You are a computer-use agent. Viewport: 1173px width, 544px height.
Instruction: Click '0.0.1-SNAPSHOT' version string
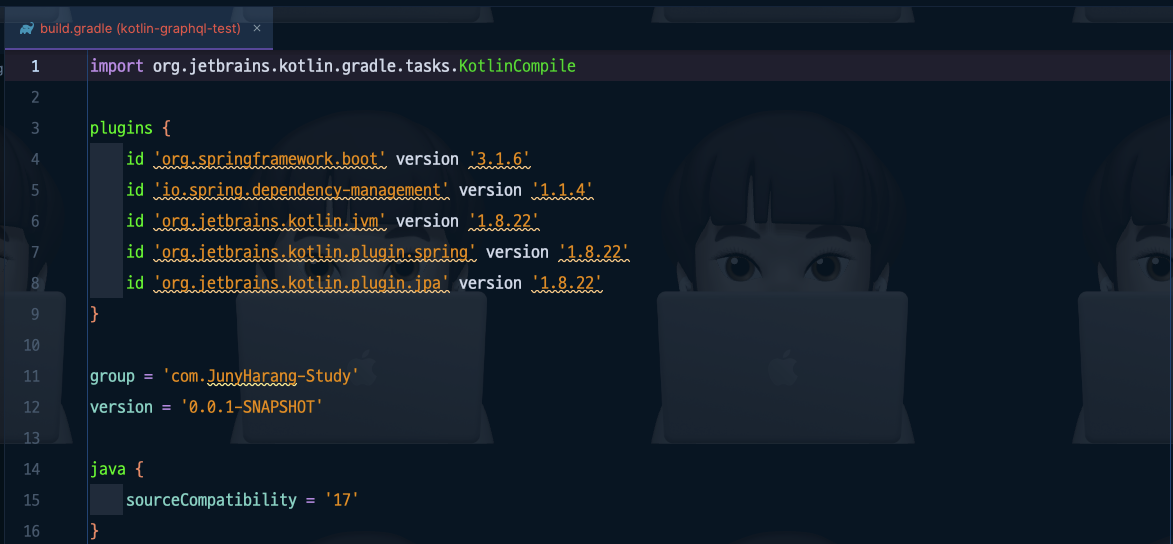[x=251, y=407]
